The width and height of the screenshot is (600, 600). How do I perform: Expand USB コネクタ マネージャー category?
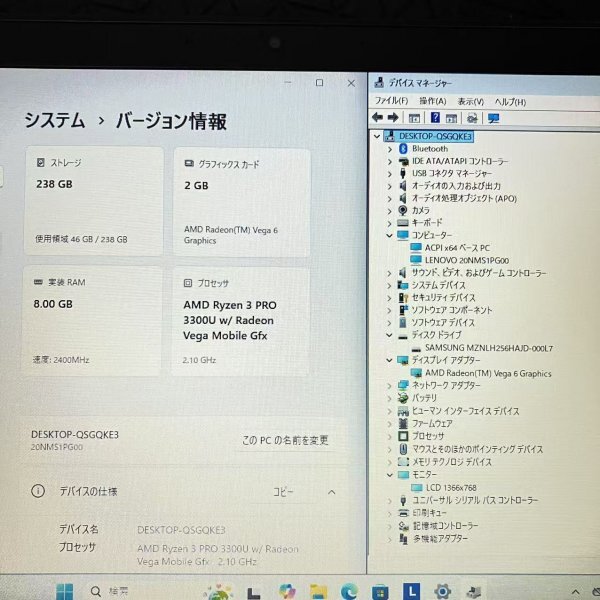click(x=390, y=174)
